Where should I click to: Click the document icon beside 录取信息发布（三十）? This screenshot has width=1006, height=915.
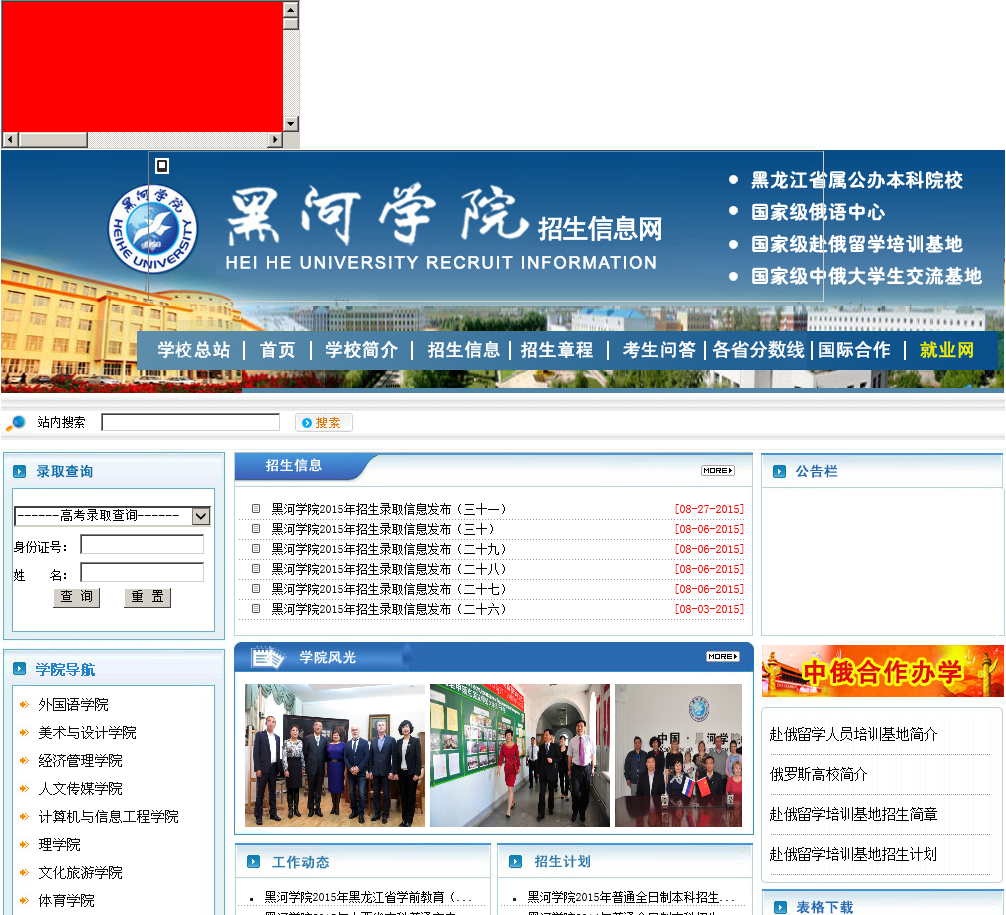[x=256, y=529]
